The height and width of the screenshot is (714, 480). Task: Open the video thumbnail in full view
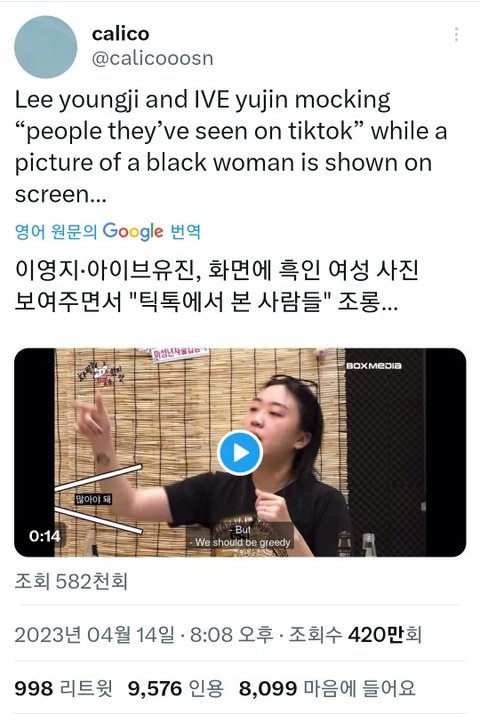tap(240, 452)
